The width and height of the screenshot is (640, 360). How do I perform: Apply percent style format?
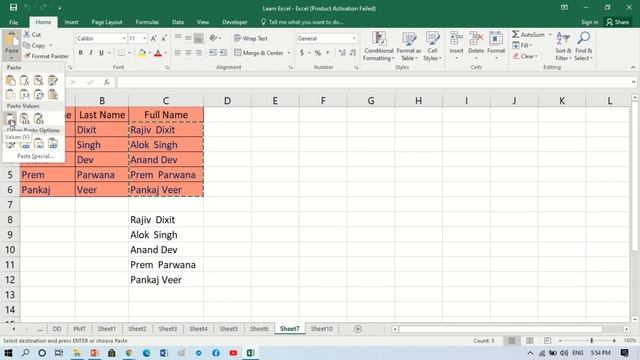pyautogui.click(x=318, y=53)
